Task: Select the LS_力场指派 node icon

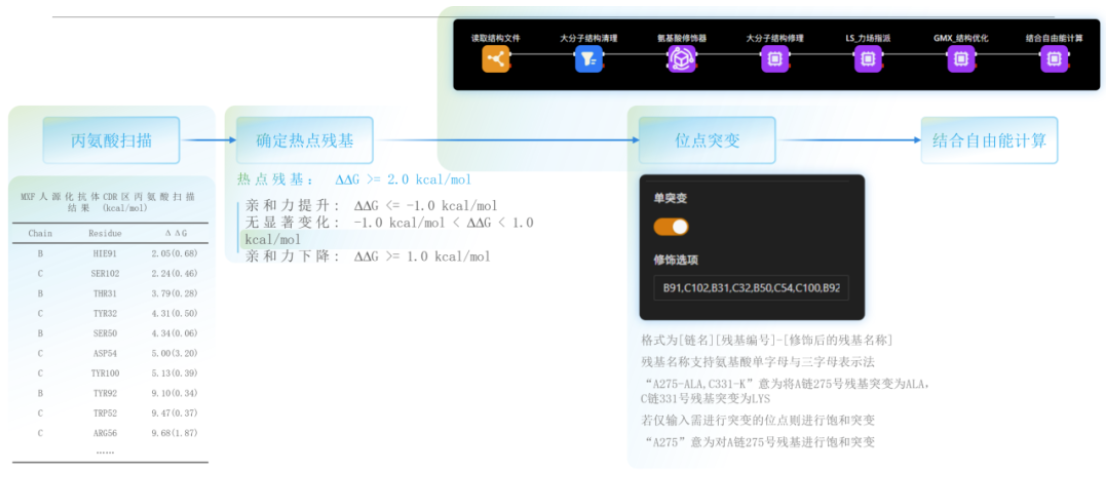Action: click(867, 60)
